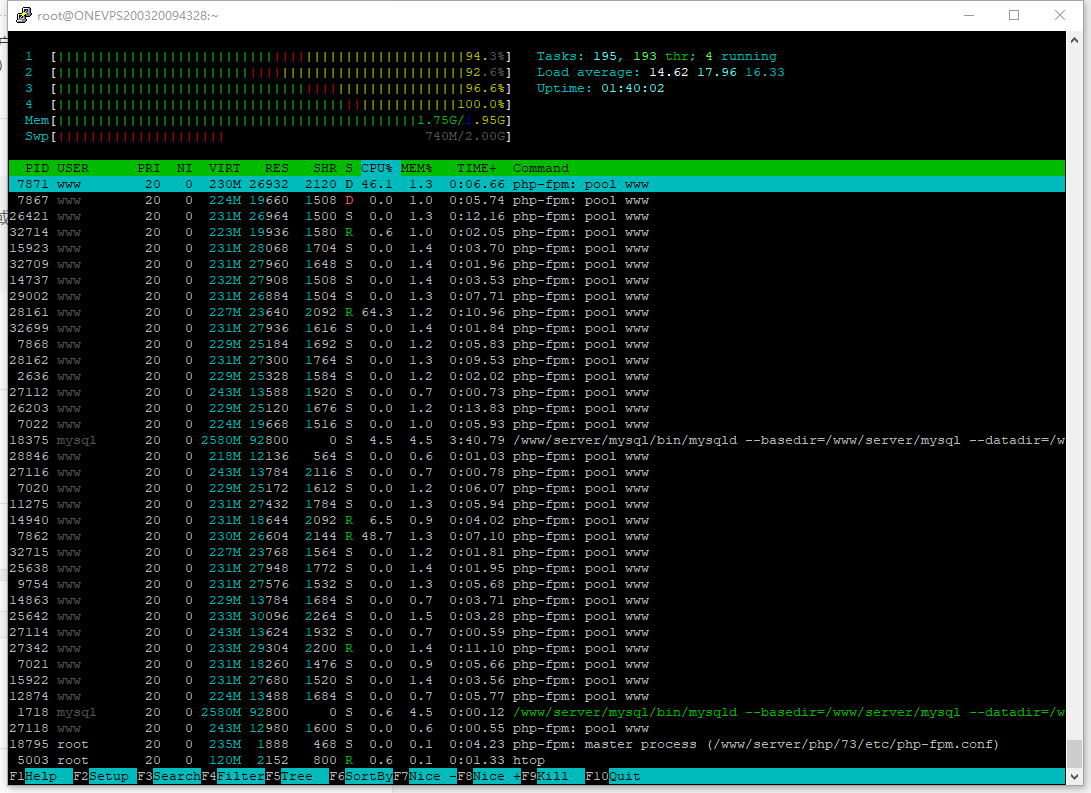Sort by PRI column header

pyautogui.click(x=149, y=168)
